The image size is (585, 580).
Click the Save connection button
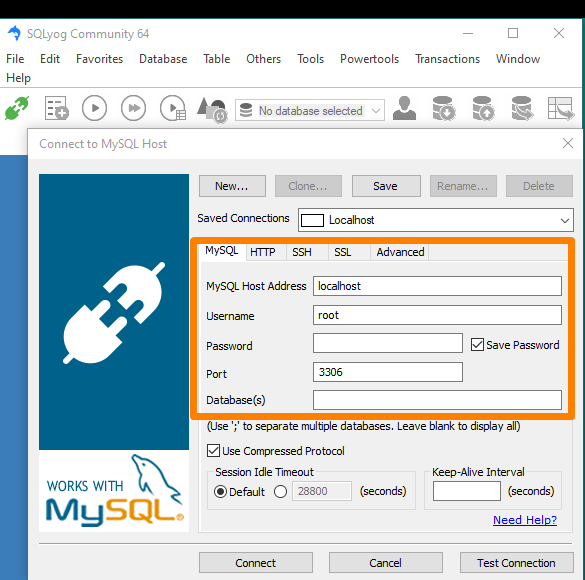pyautogui.click(x=386, y=186)
